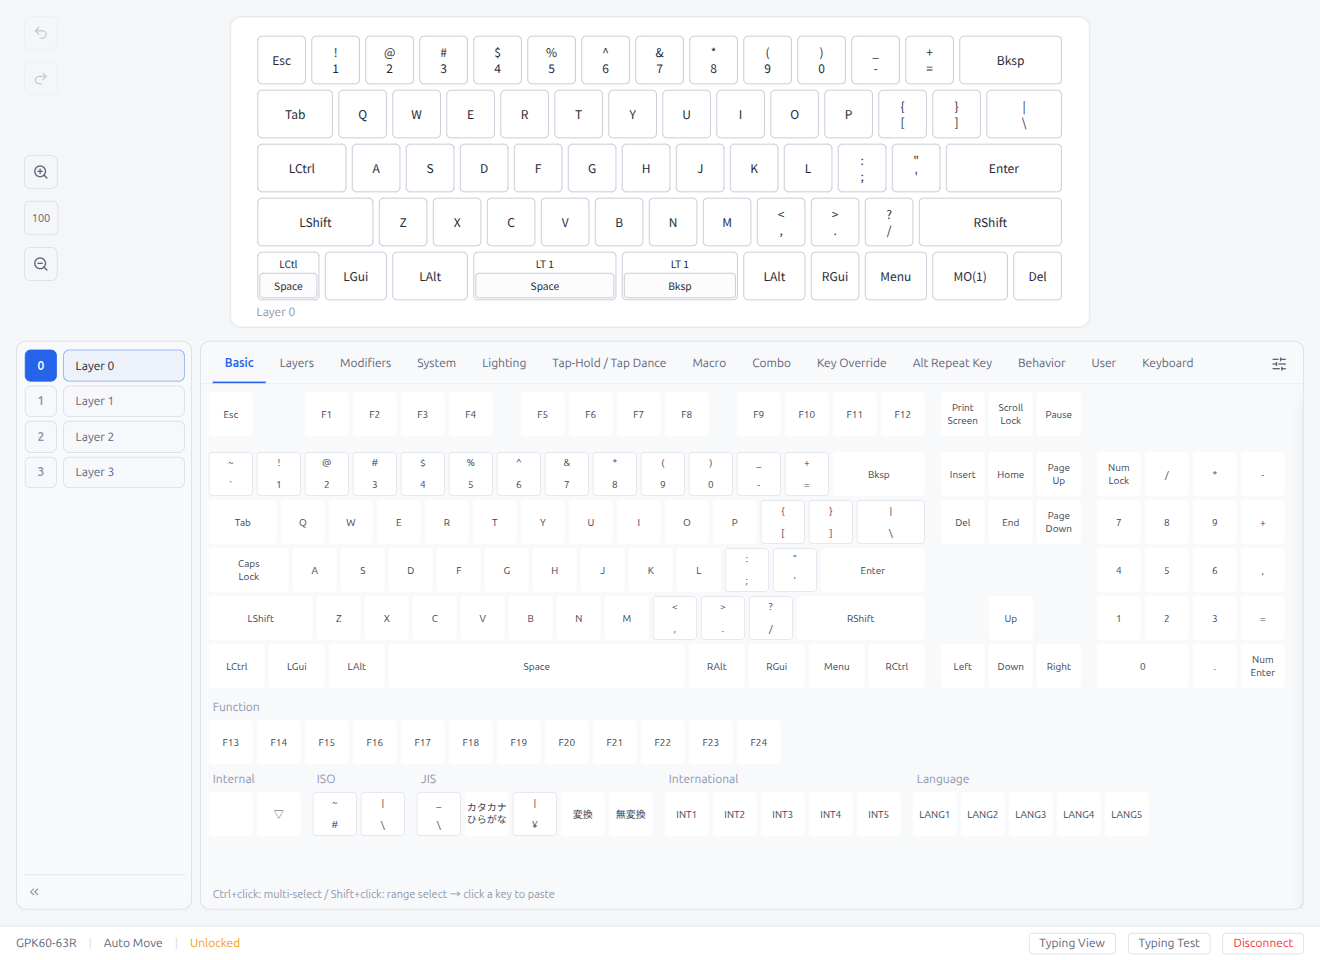Collapse the layers sidebar
1320x960 pixels.
pyautogui.click(x=34, y=891)
